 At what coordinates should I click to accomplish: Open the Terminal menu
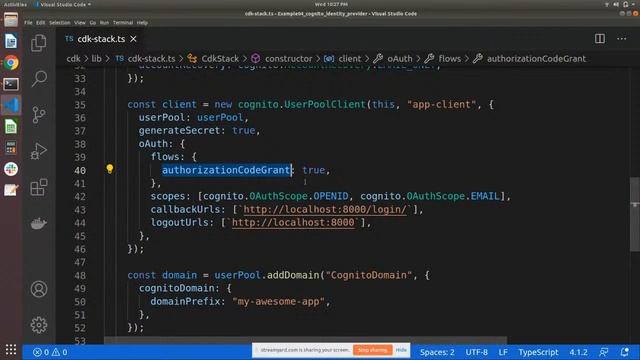click(x=123, y=23)
